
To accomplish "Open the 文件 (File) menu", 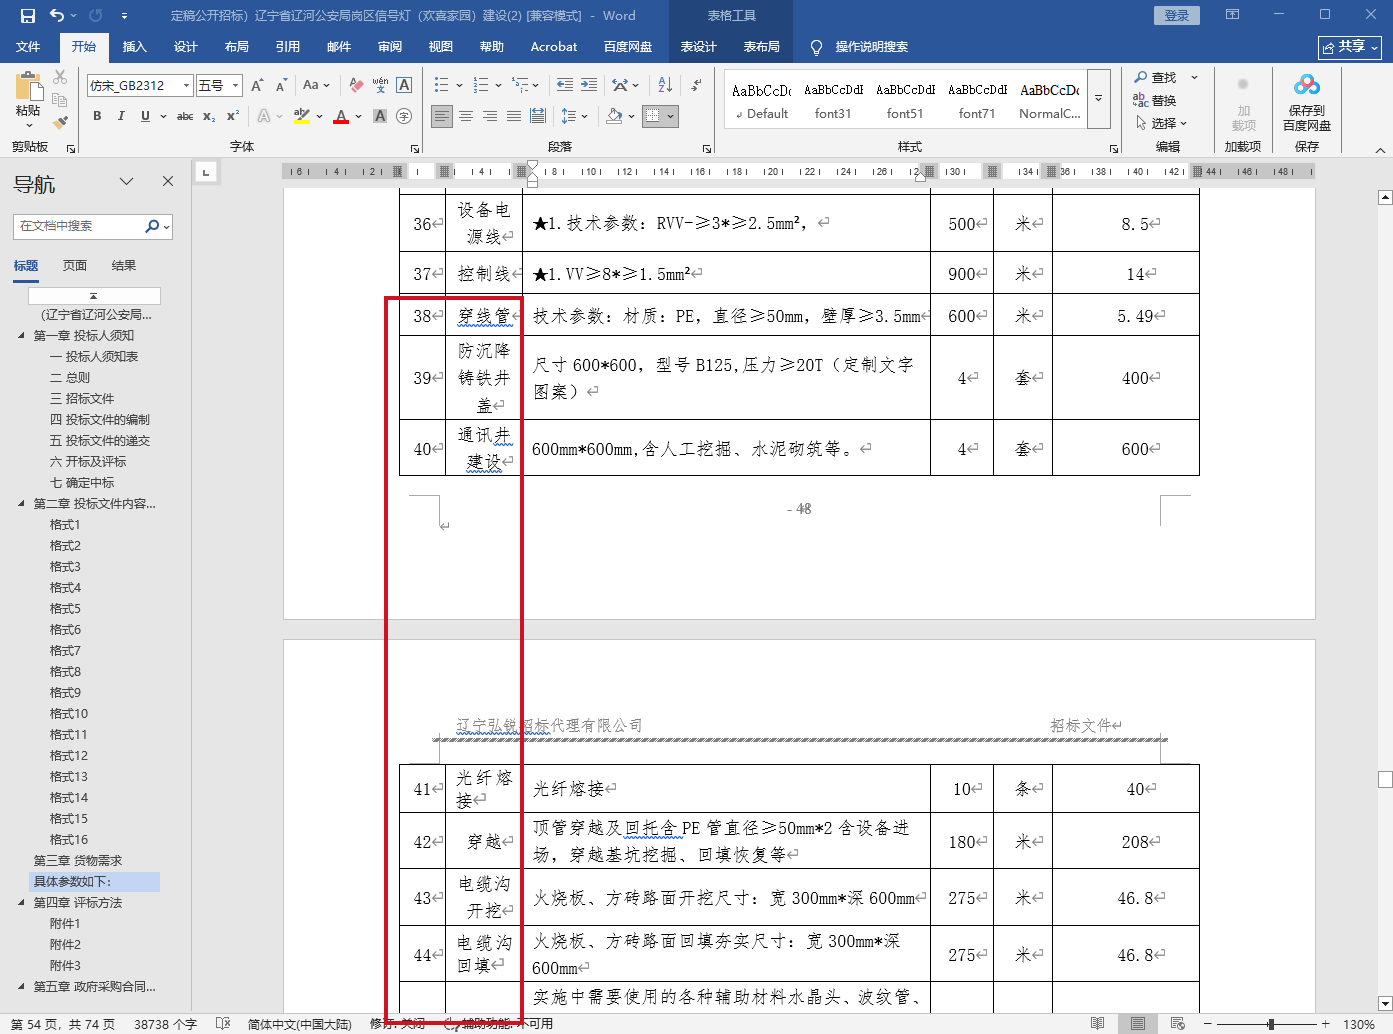I will (28, 47).
